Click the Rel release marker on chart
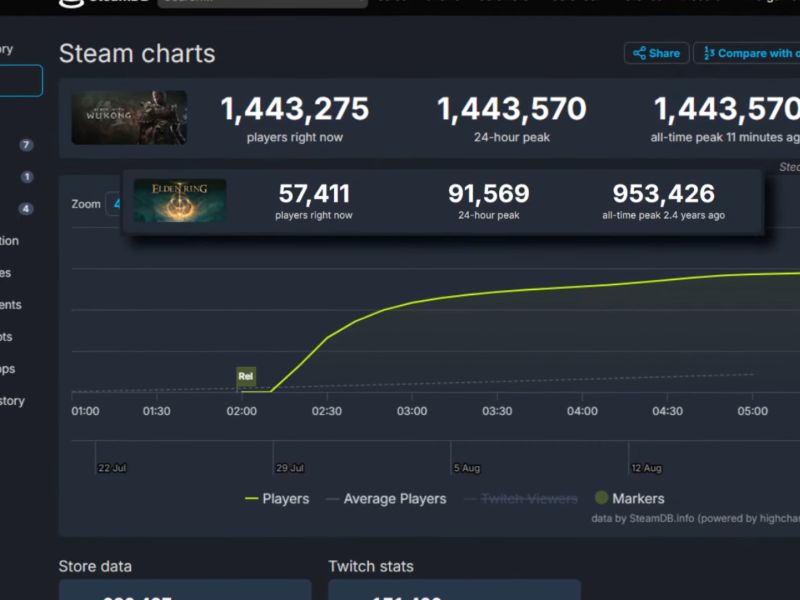The width and height of the screenshot is (800, 600). tap(245, 376)
